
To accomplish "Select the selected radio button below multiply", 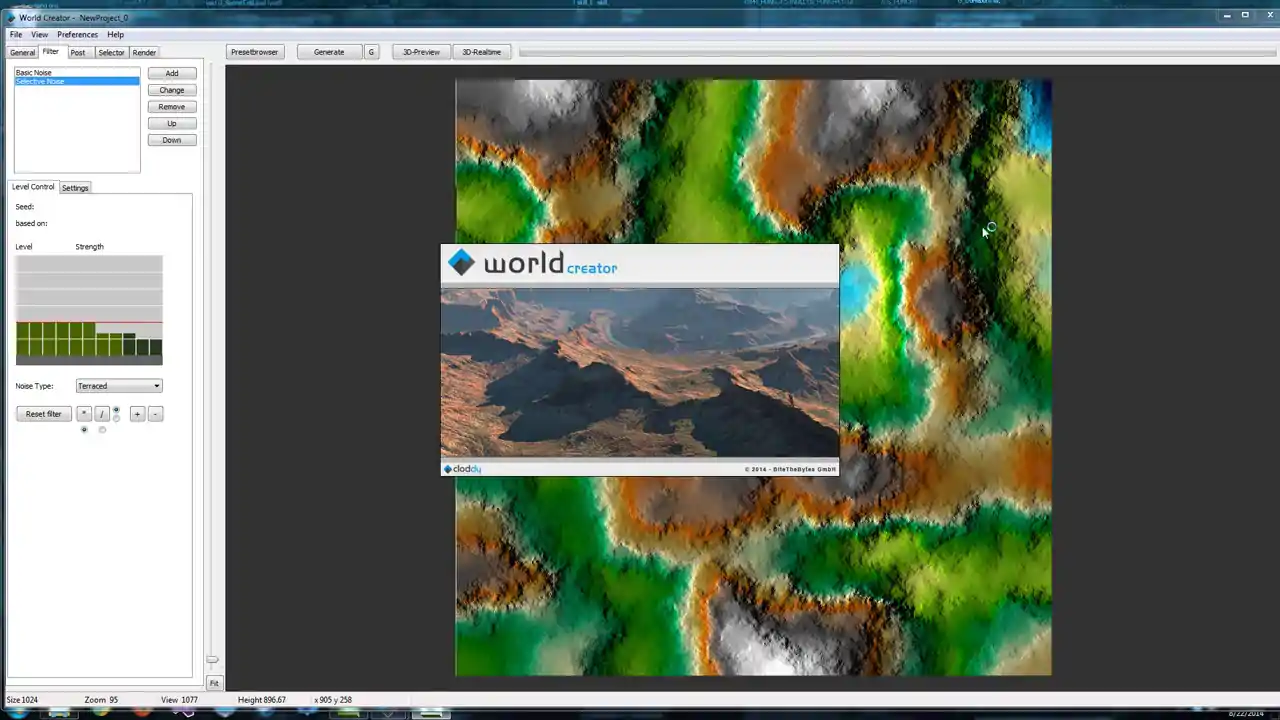I will coord(84,430).
